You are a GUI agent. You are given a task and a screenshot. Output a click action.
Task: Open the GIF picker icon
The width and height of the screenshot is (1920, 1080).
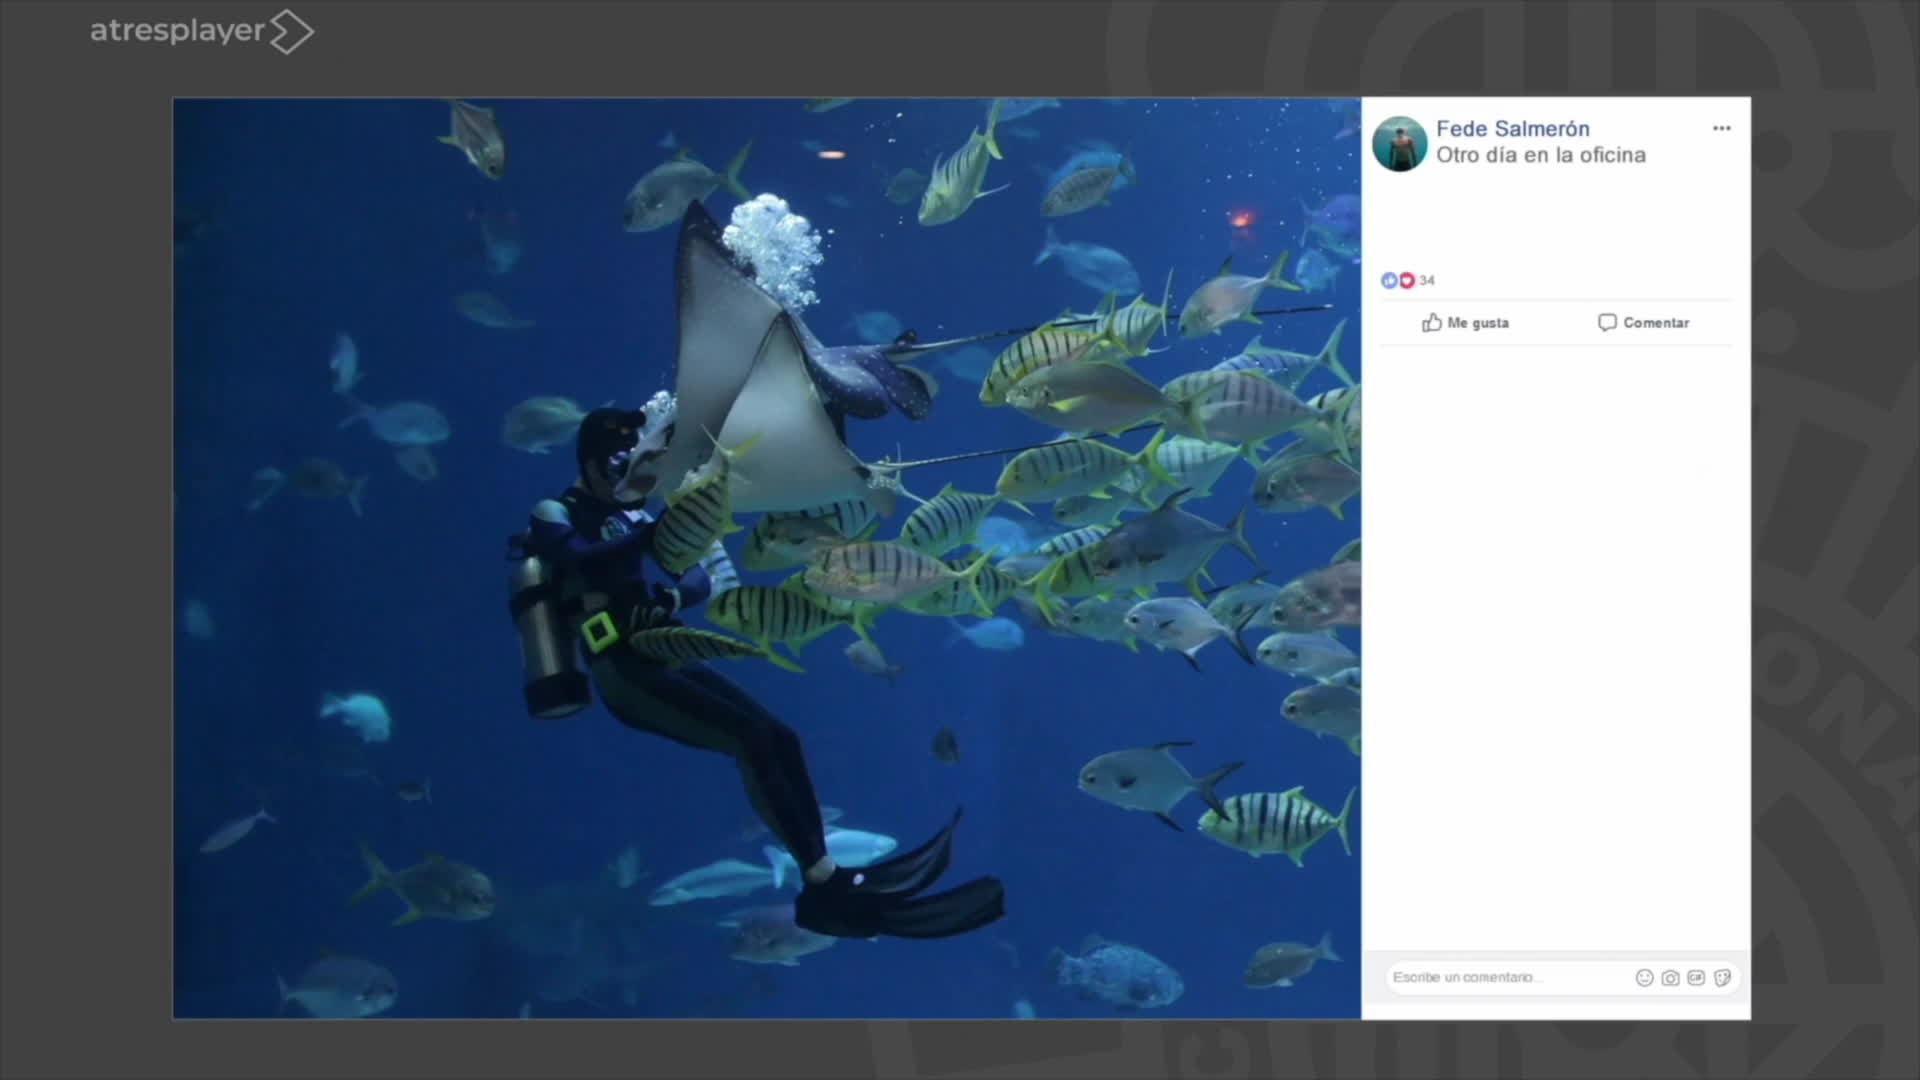[1696, 978]
